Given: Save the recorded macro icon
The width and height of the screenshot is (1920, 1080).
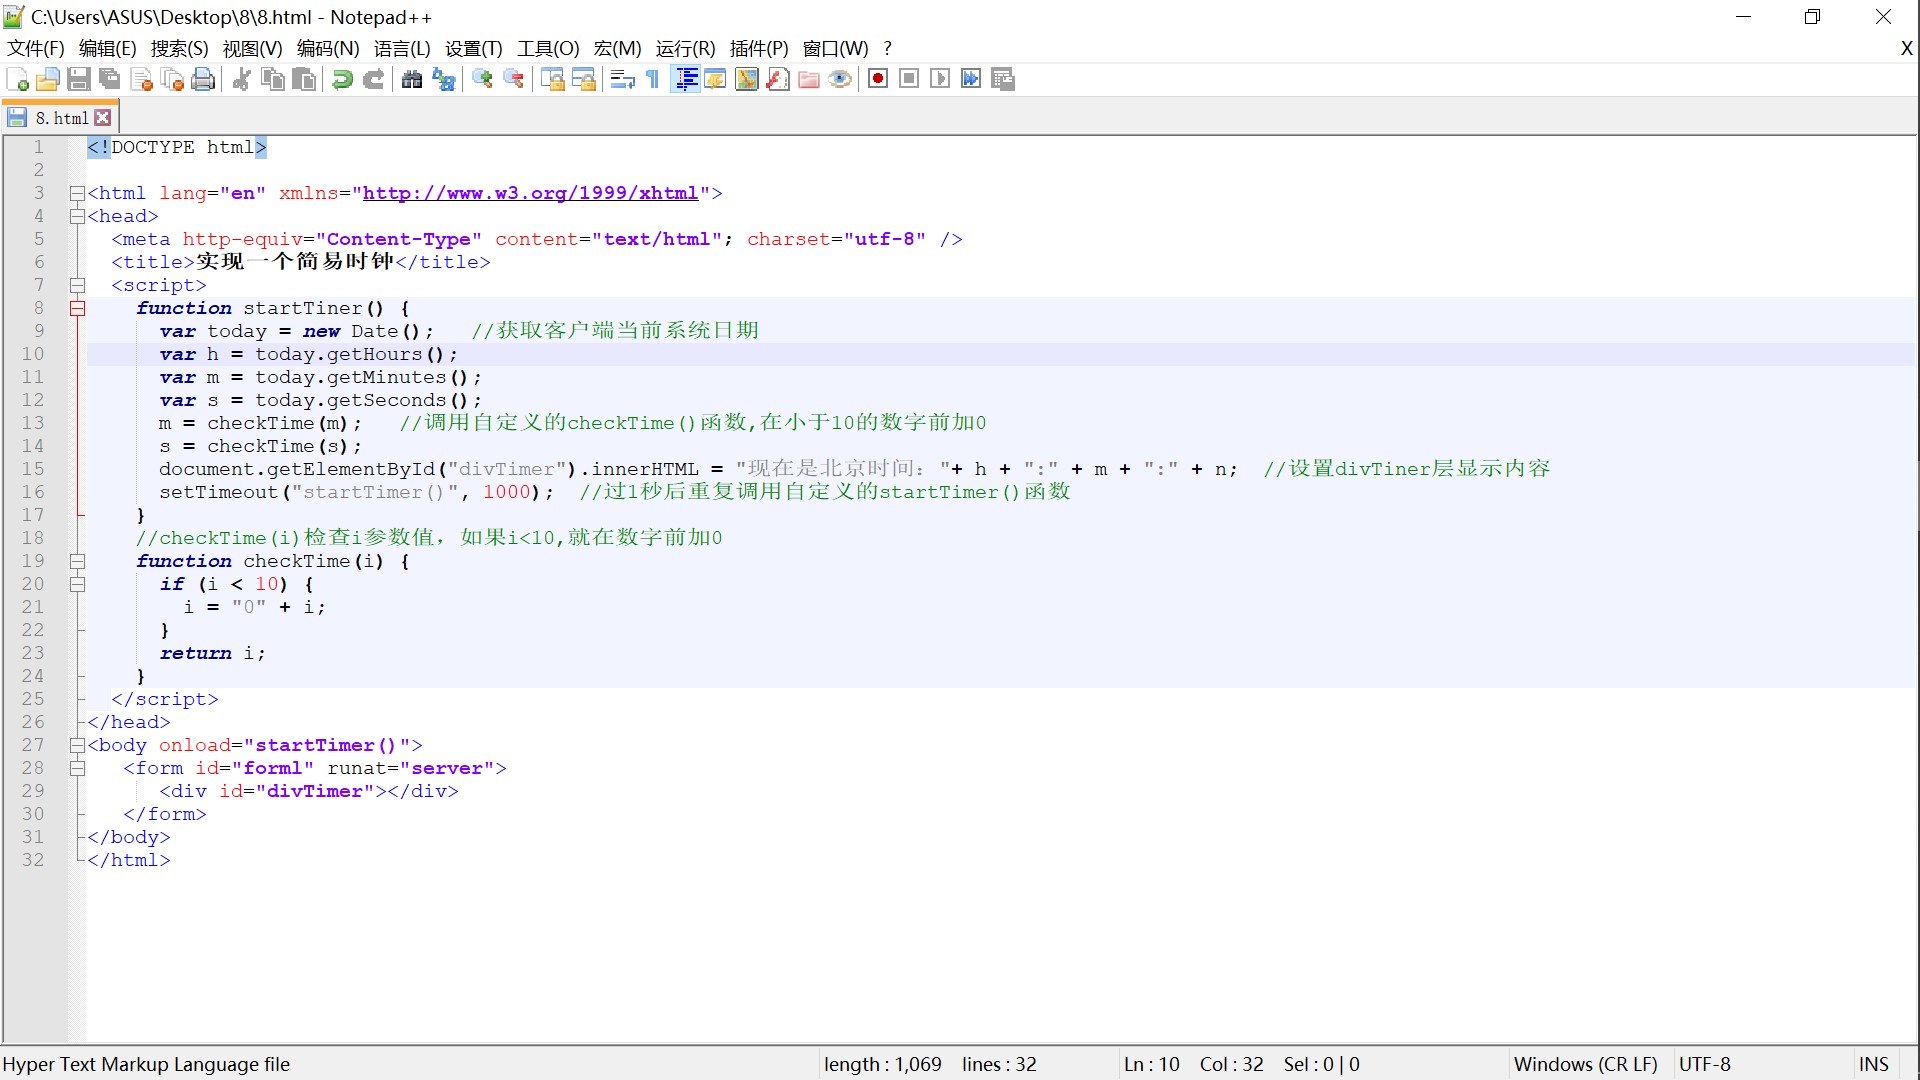Looking at the screenshot, I should [x=1003, y=79].
